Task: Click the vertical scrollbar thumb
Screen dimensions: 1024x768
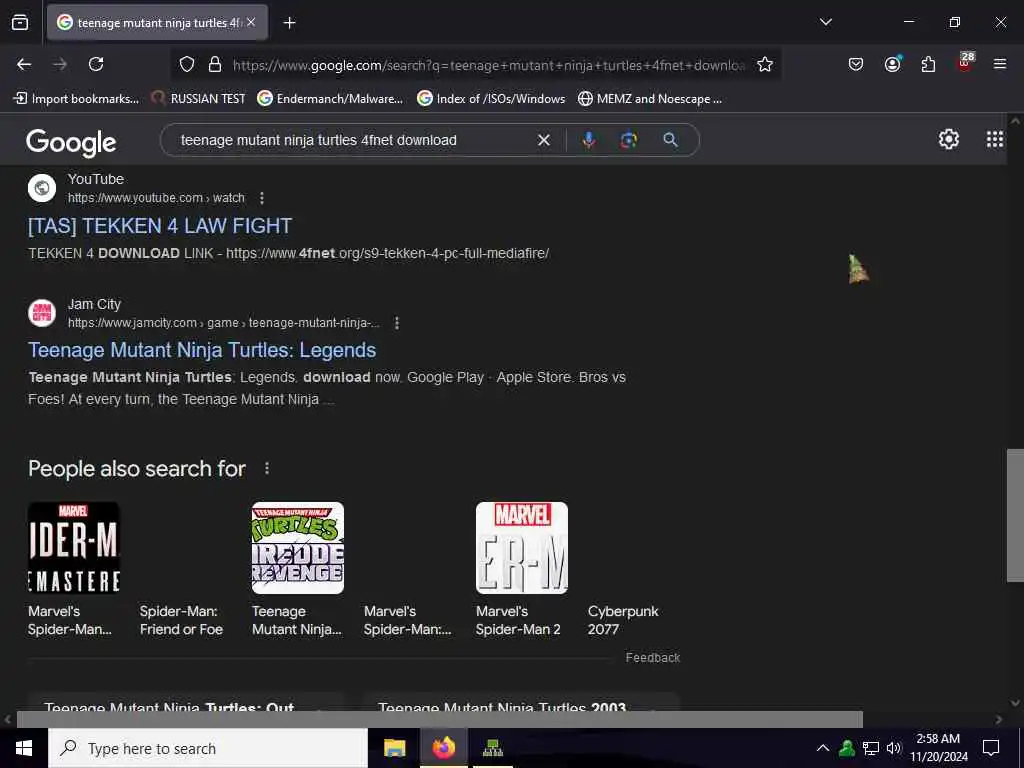Action: click(1015, 515)
